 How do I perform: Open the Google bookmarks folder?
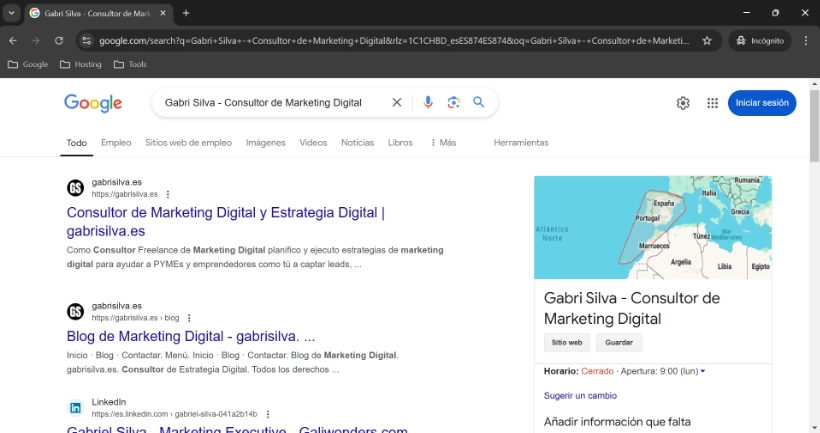pyautogui.click(x=28, y=64)
